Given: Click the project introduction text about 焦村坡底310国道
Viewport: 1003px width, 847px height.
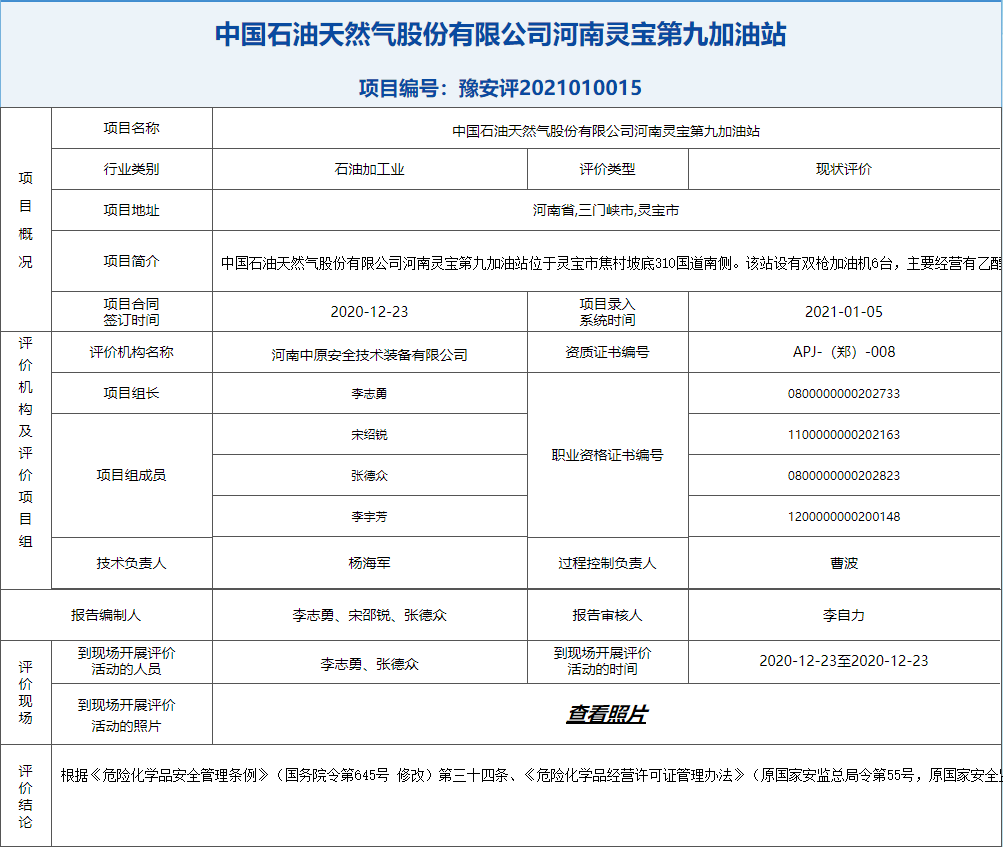Looking at the screenshot, I should 611,263.
